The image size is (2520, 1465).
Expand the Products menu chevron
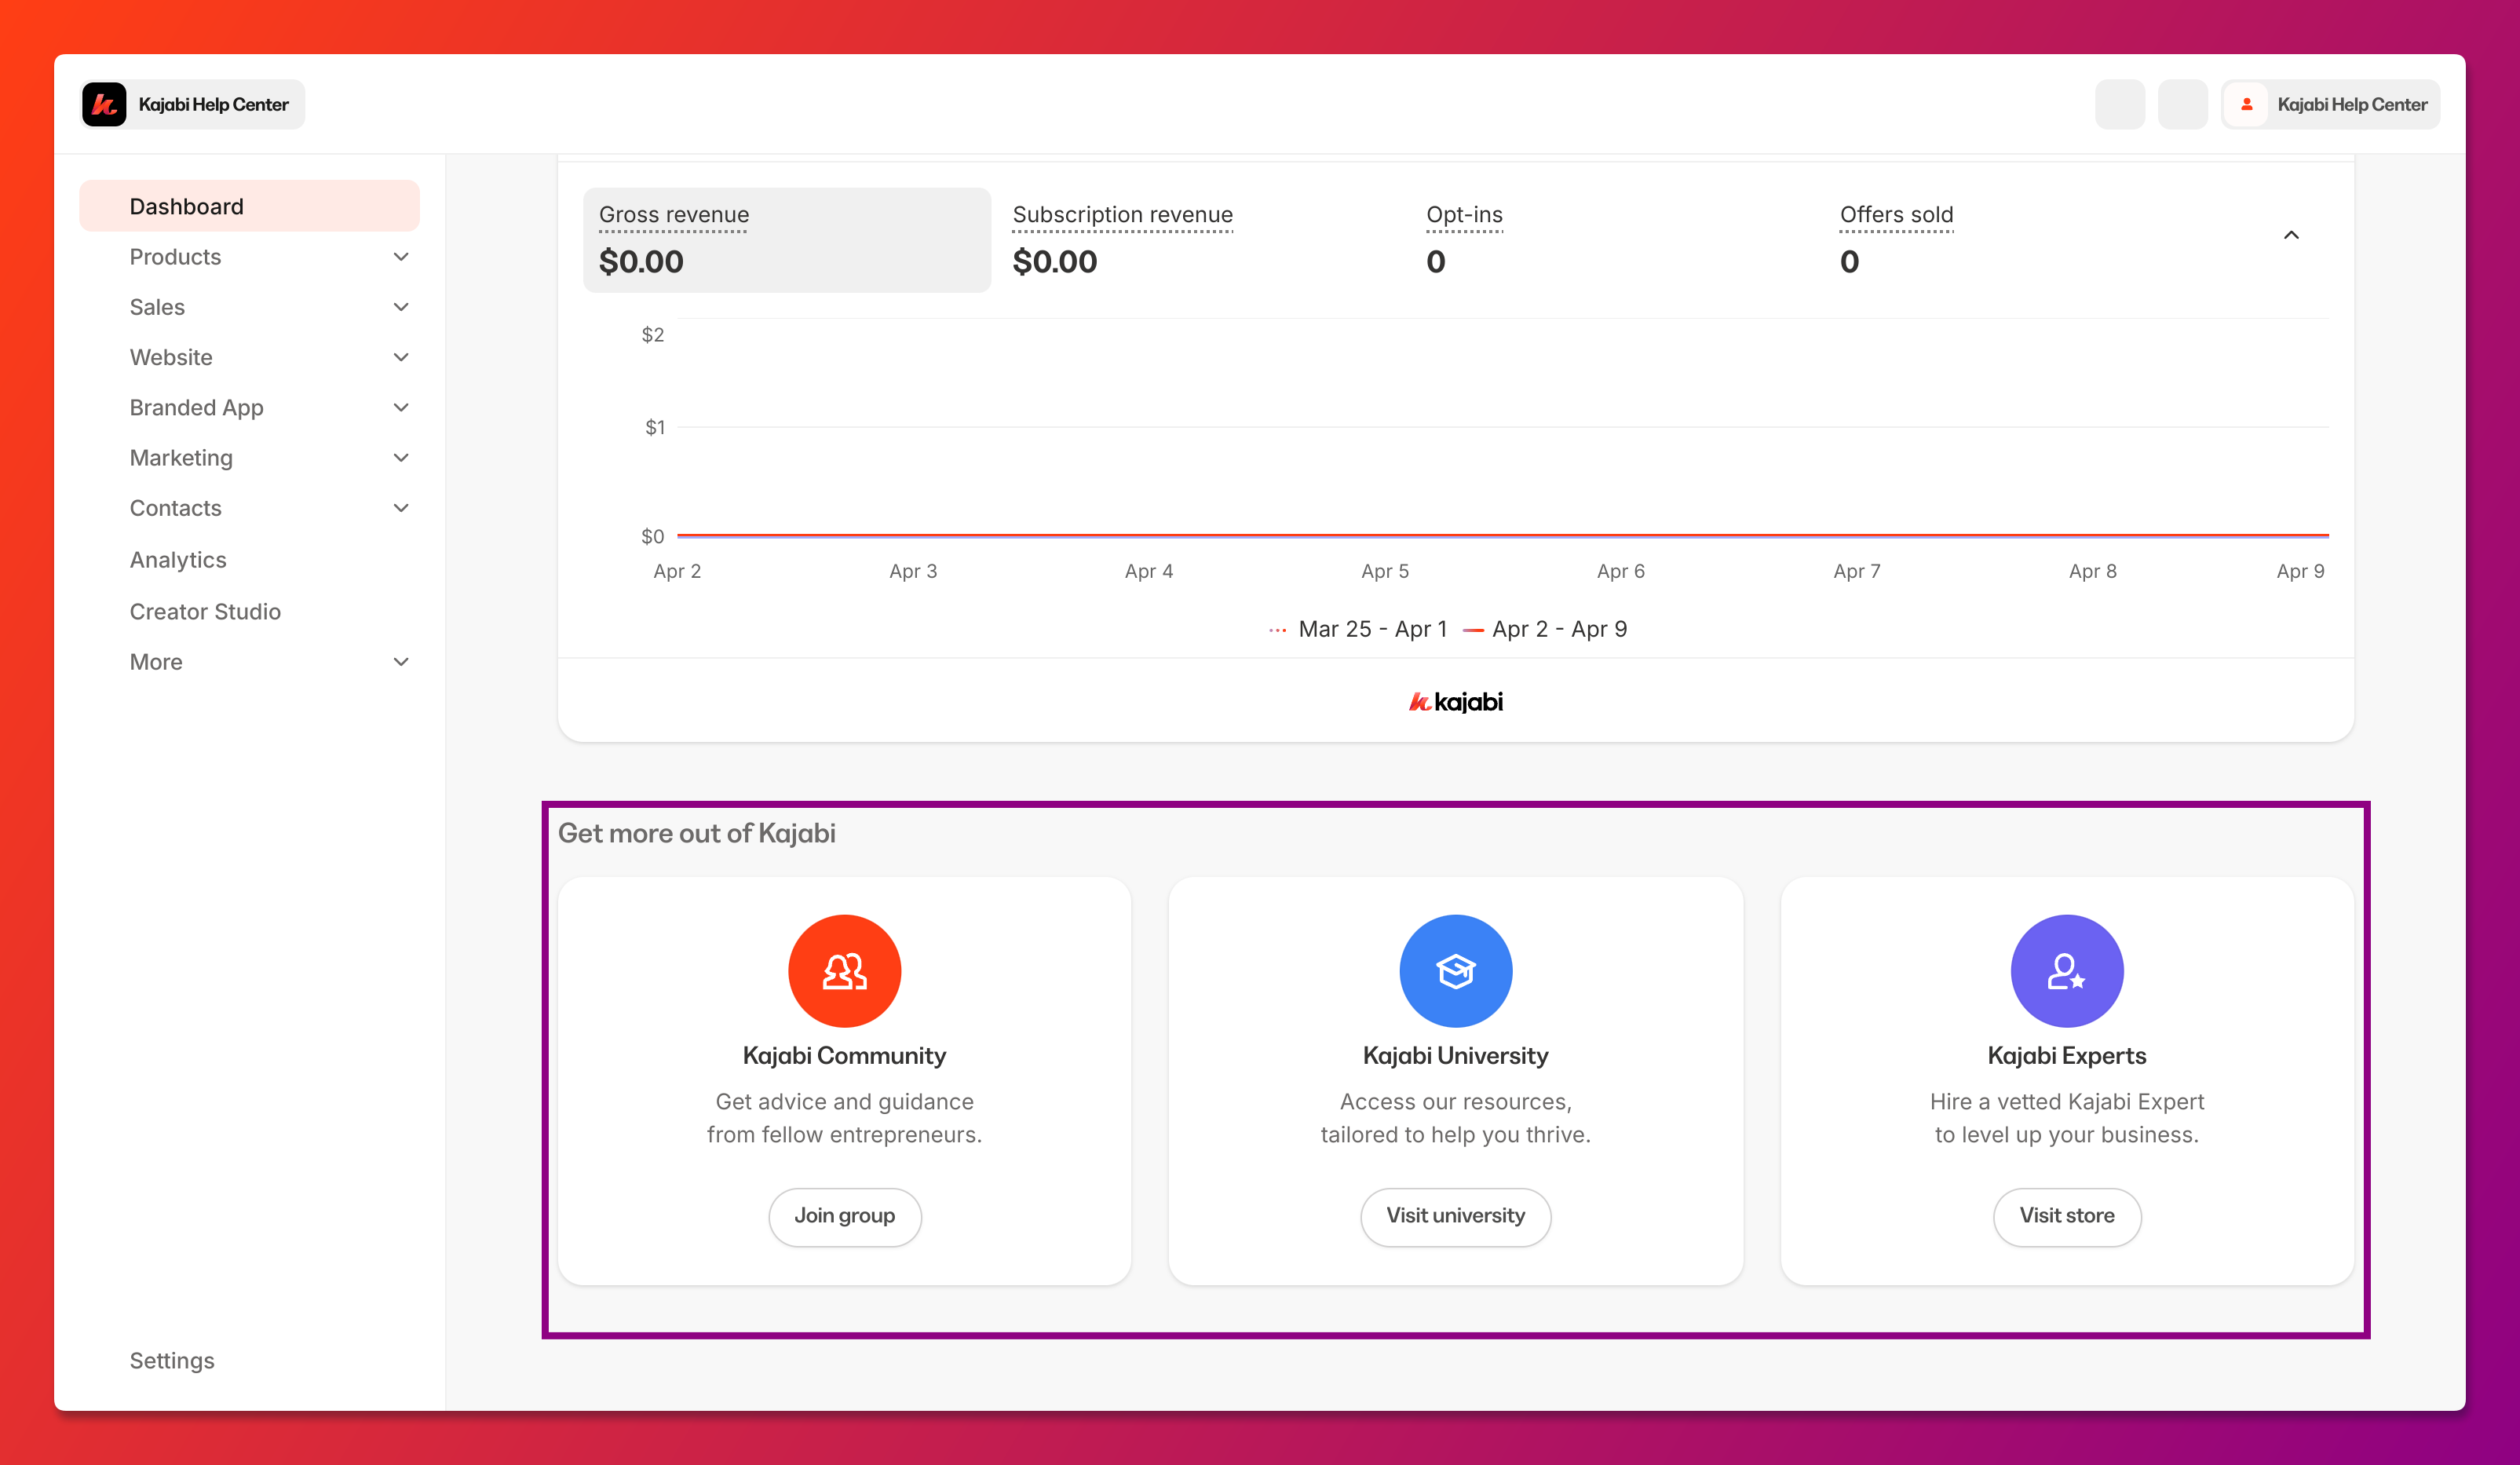pyautogui.click(x=401, y=257)
